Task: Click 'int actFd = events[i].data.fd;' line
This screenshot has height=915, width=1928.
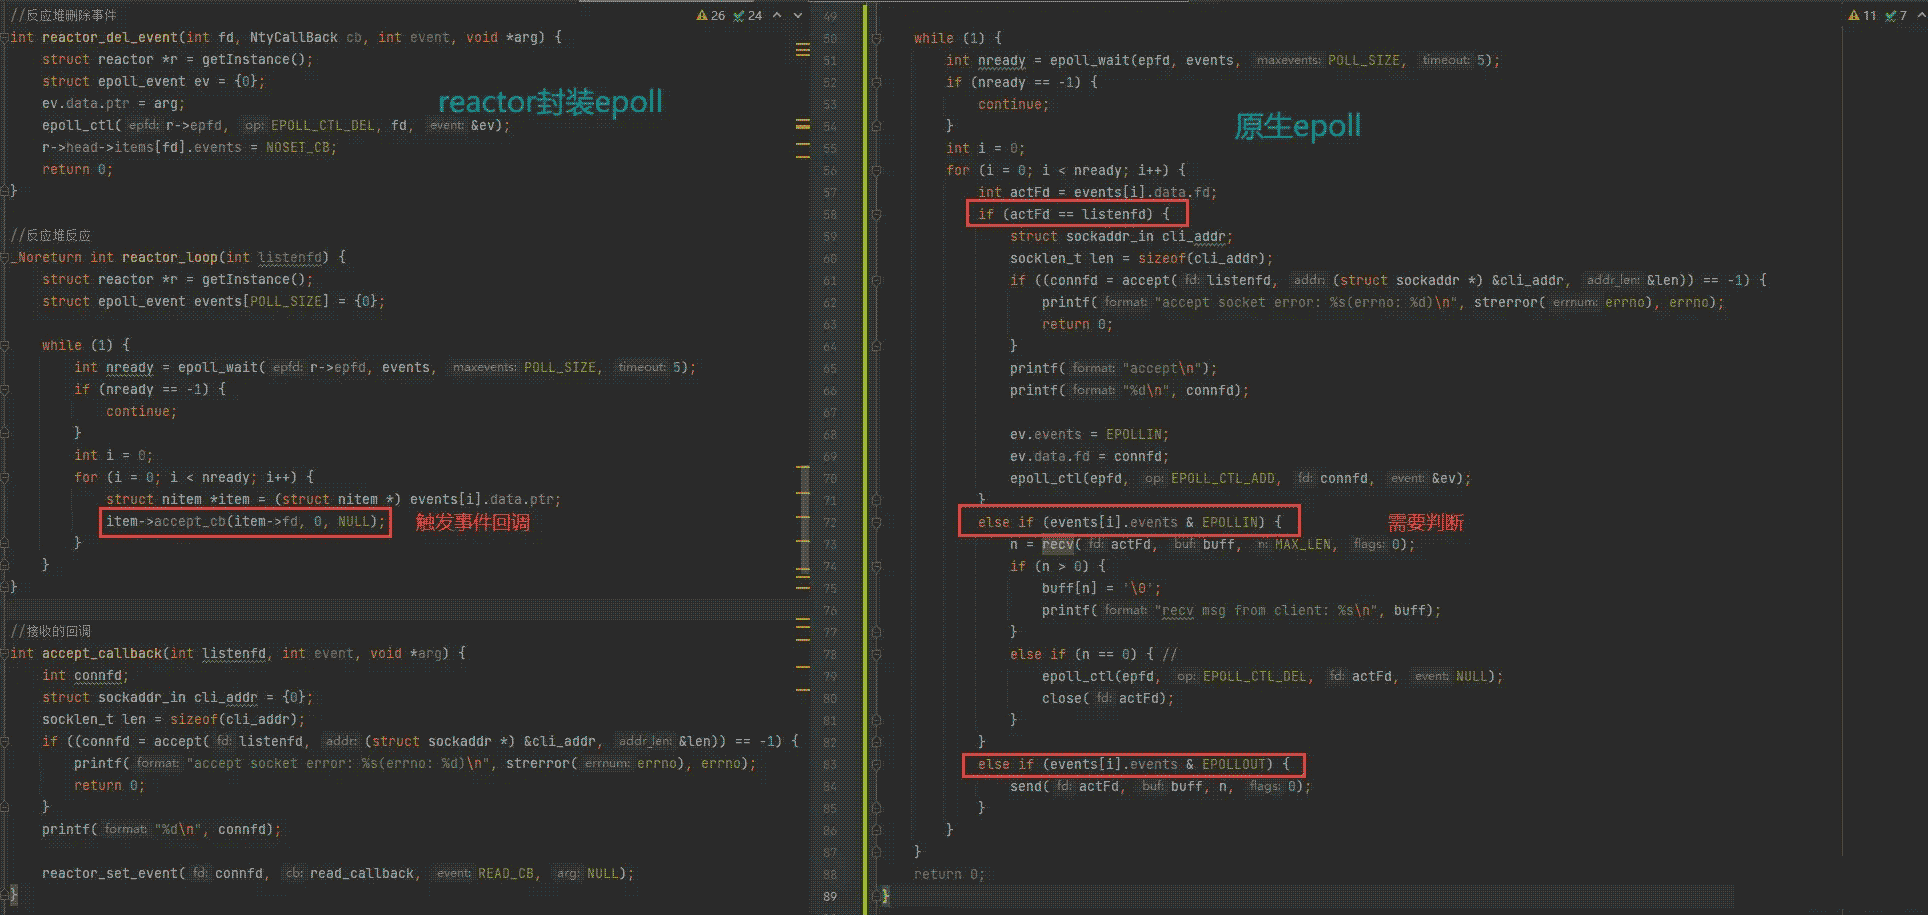Action: (x=1097, y=192)
